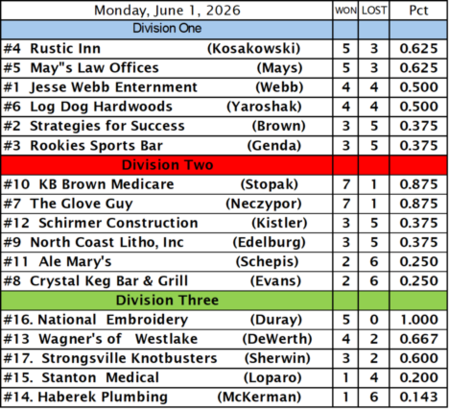Select the green Division Three header row

[x=224, y=300]
